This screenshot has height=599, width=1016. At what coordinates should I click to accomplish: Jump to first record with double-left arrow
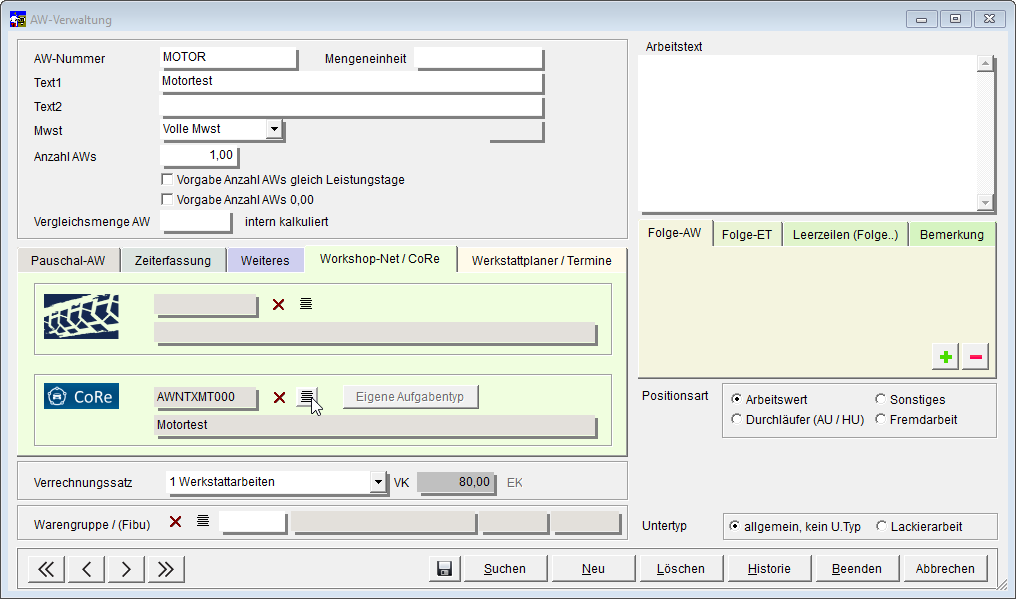tap(46, 569)
